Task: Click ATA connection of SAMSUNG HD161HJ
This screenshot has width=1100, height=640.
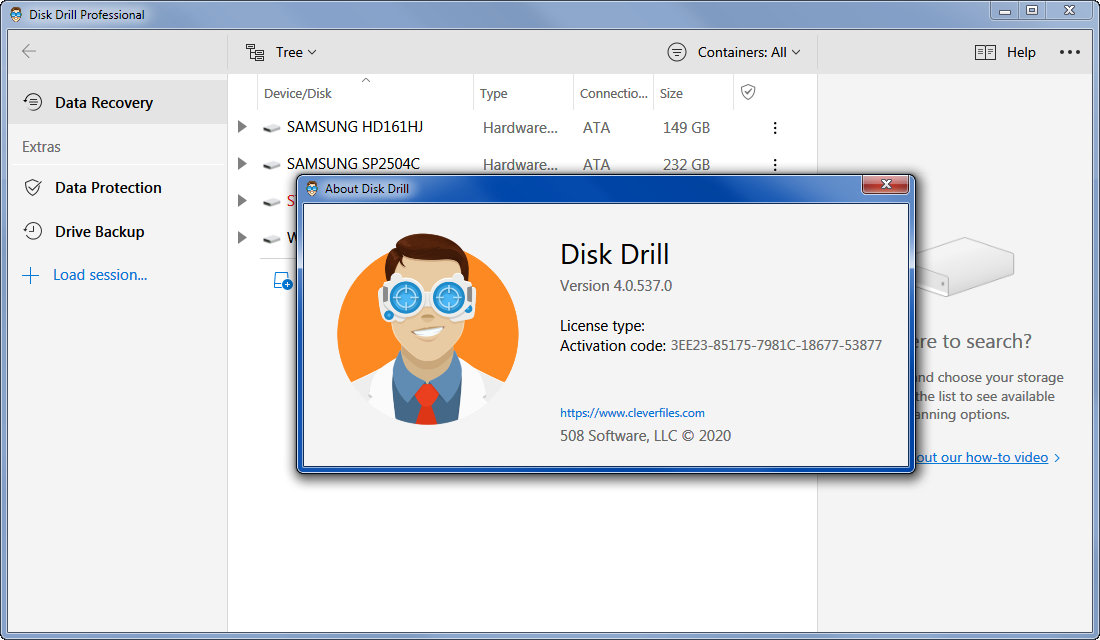Action: (596, 128)
